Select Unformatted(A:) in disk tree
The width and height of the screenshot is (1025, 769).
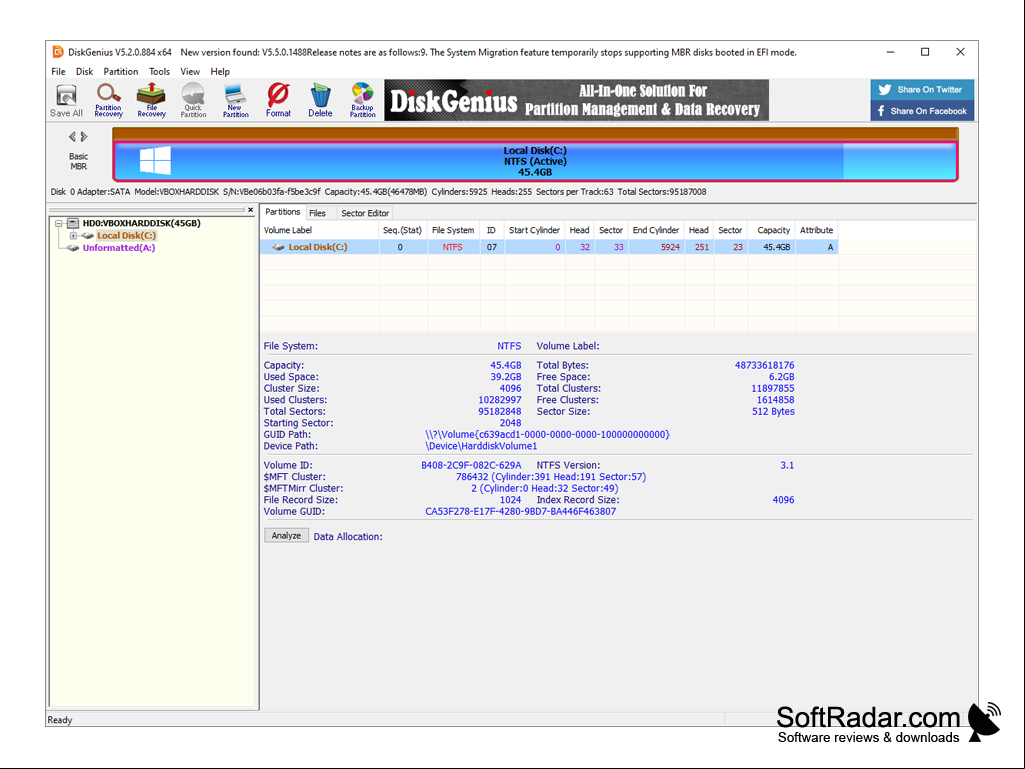coord(118,248)
